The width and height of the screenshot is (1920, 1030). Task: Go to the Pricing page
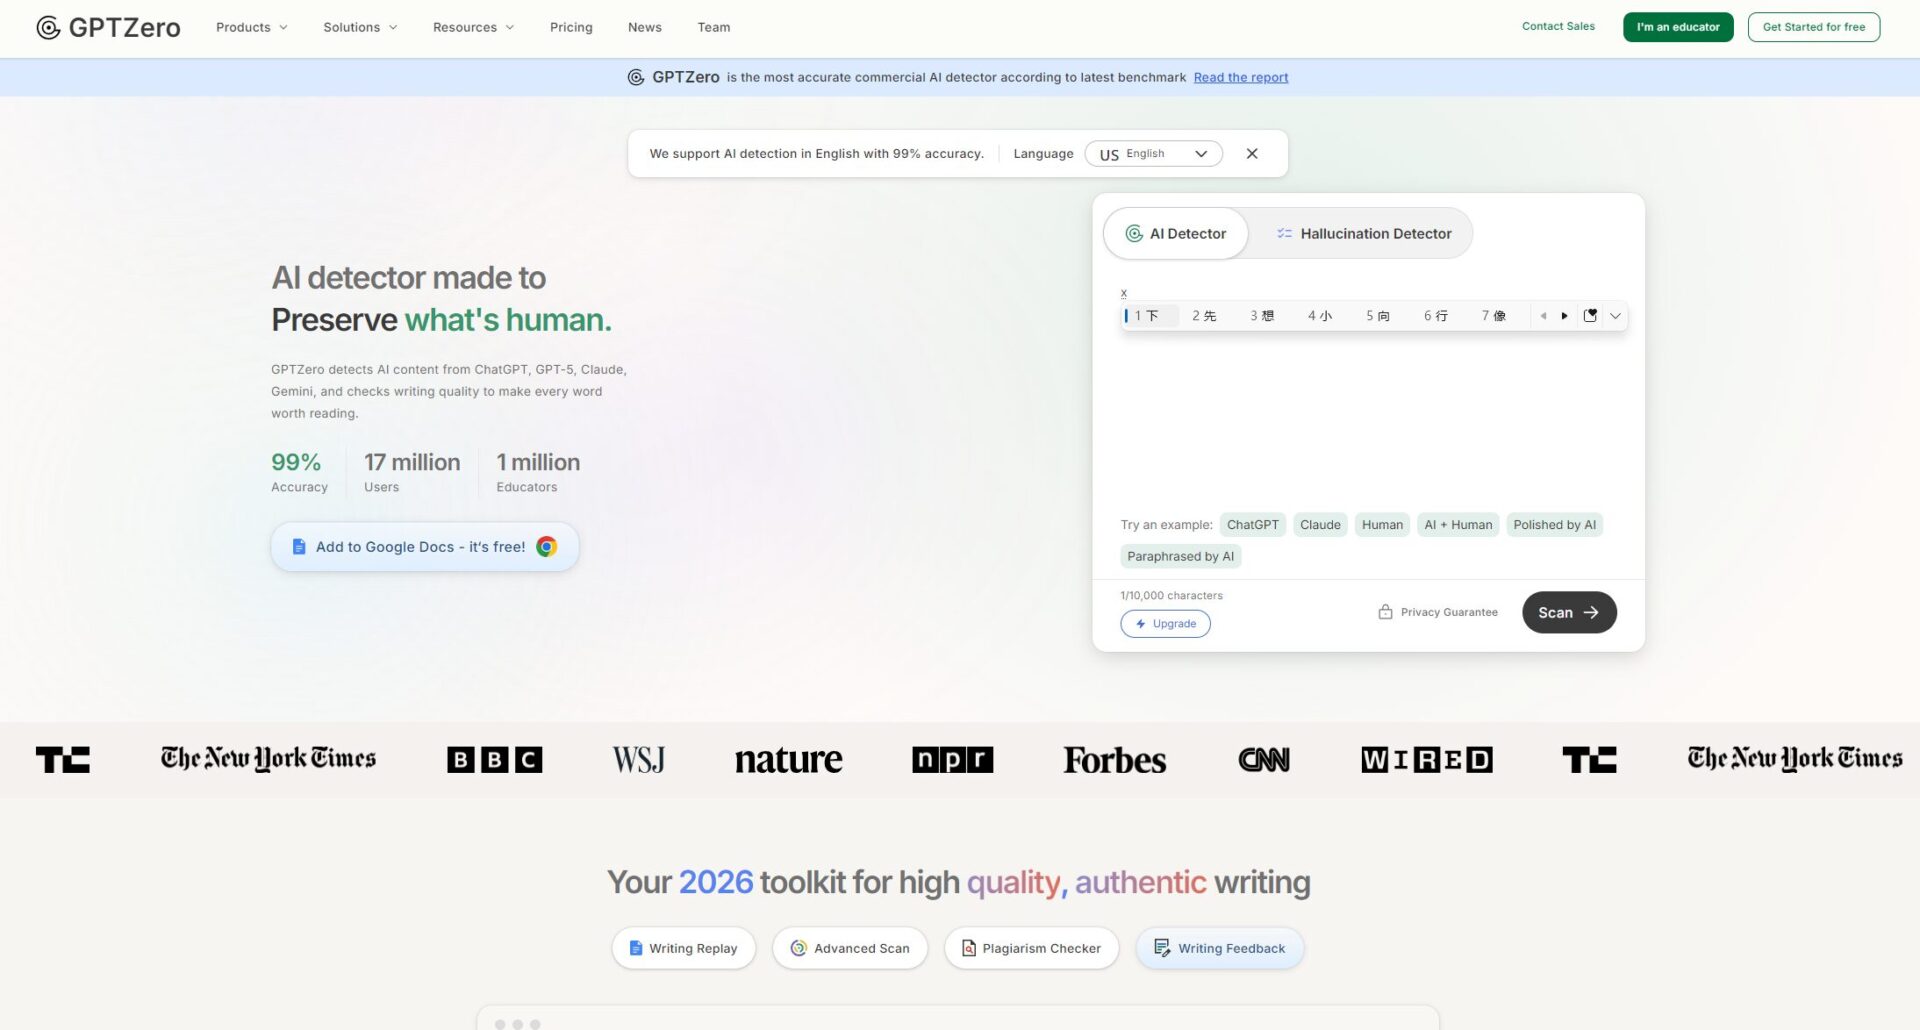pyautogui.click(x=571, y=27)
